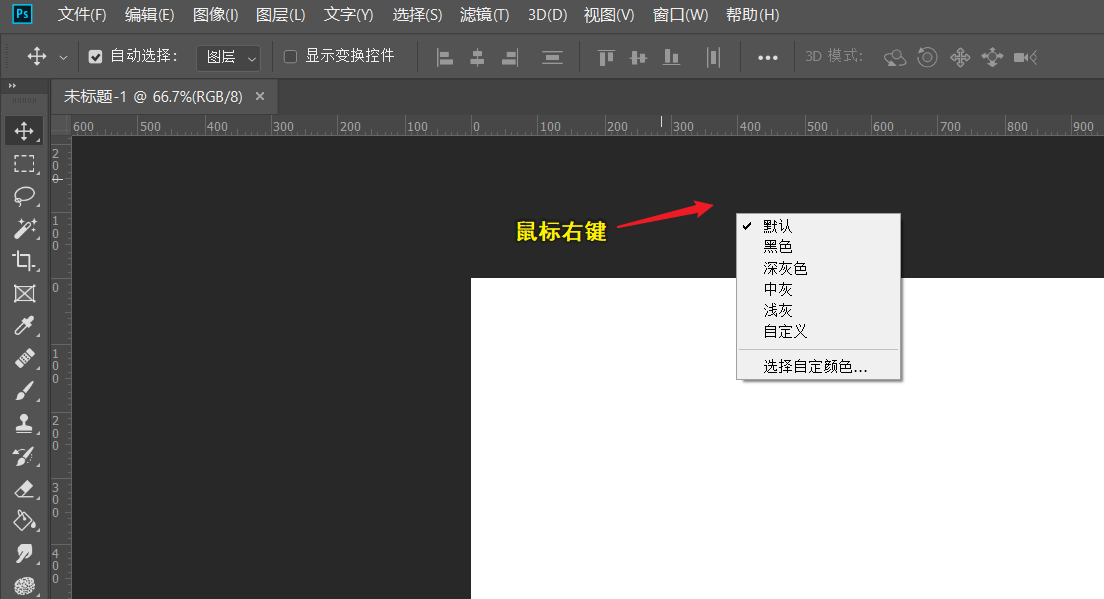Choose 黑色 from the context menu
The image size is (1104, 599).
[x=778, y=247]
